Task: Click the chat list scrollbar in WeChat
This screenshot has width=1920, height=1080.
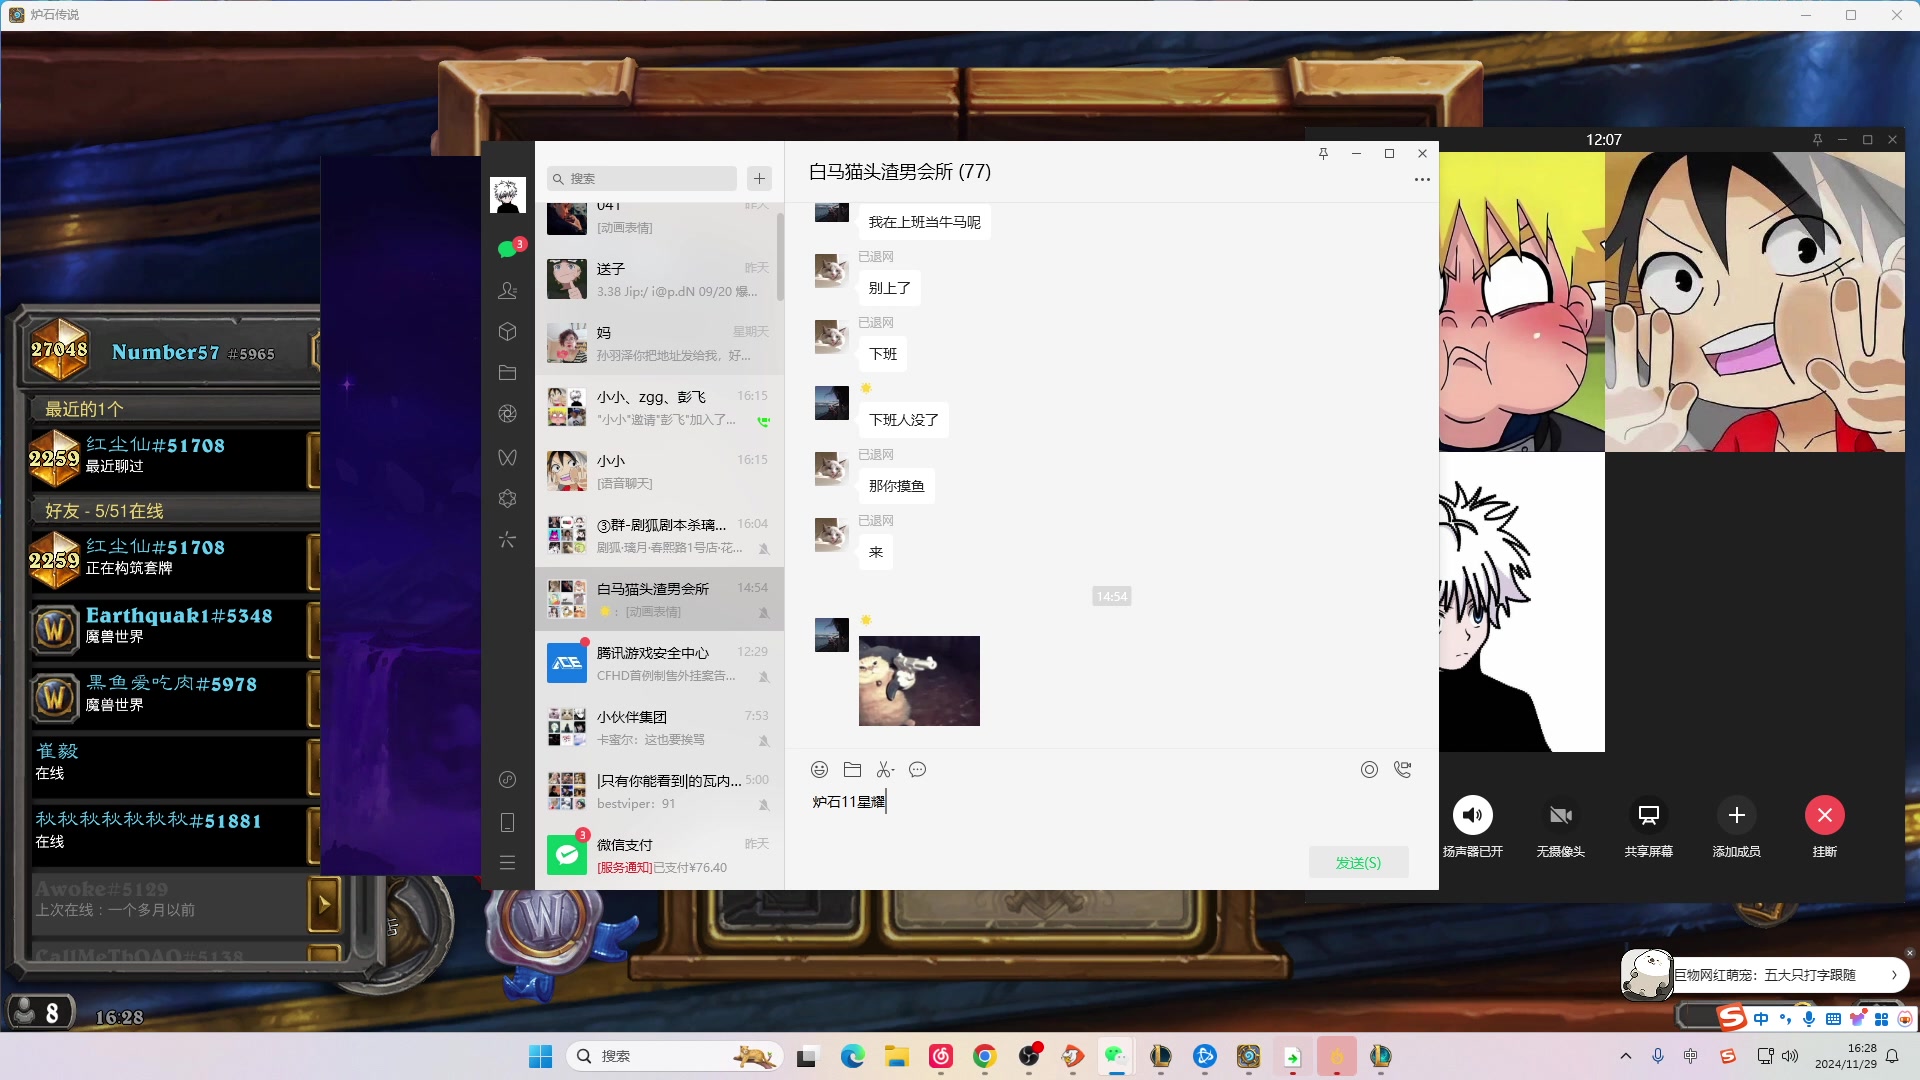Action: [780, 255]
